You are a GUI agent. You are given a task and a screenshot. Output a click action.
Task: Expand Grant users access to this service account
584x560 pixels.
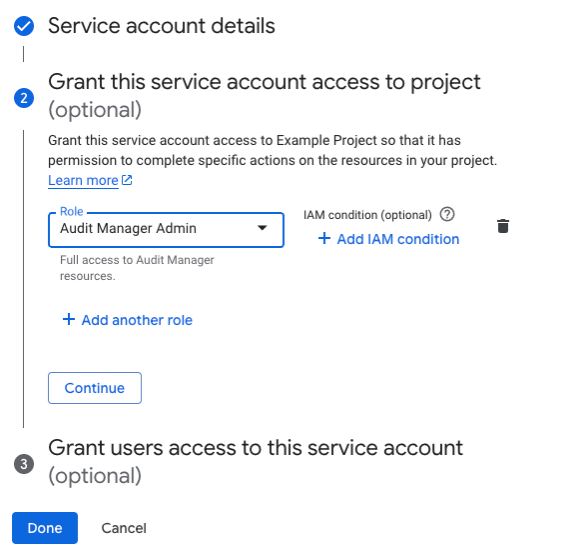pos(256,462)
